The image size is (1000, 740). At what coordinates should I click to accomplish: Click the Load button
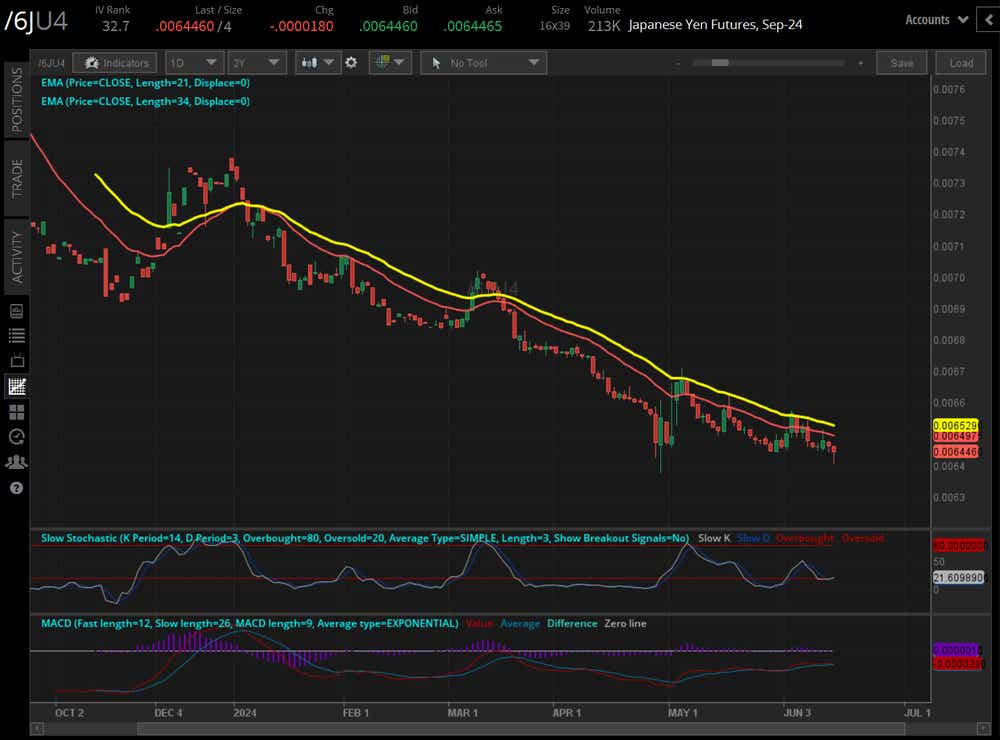pyautogui.click(x=961, y=63)
